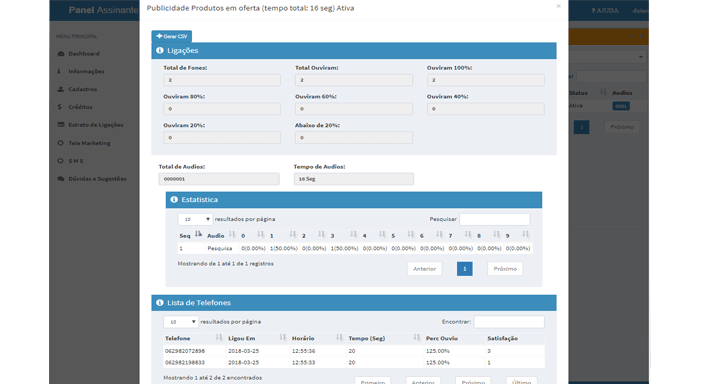Click the Ligações info icon
Screen dimensions: 709x384
(x=160, y=50)
